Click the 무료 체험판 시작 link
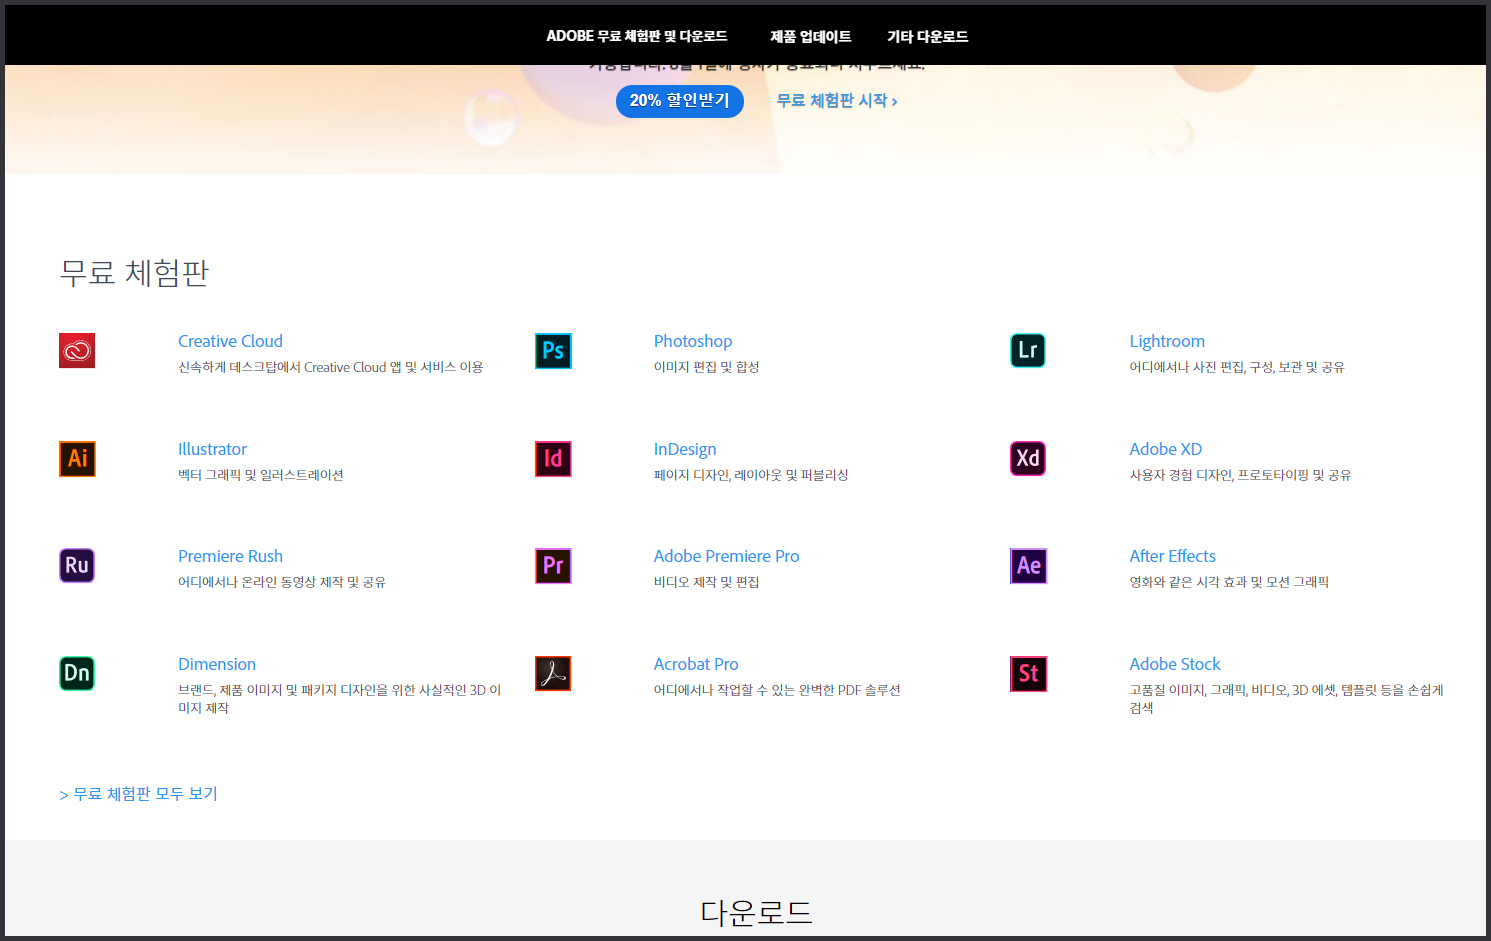The height and width of the screenshot is (941, 1491). coord(837,101)
